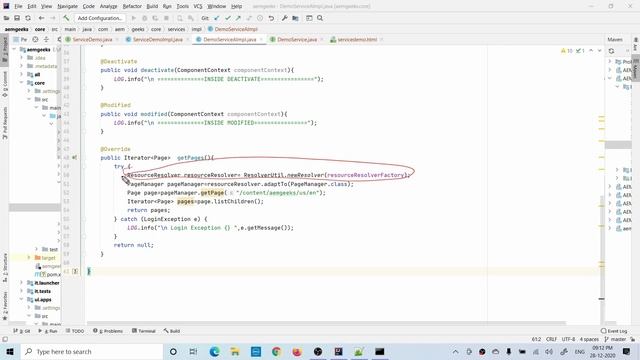The height and width of the screenshot is (360, 640).
Task: Click Git push green arrow icon
Action: click(238, 18)
